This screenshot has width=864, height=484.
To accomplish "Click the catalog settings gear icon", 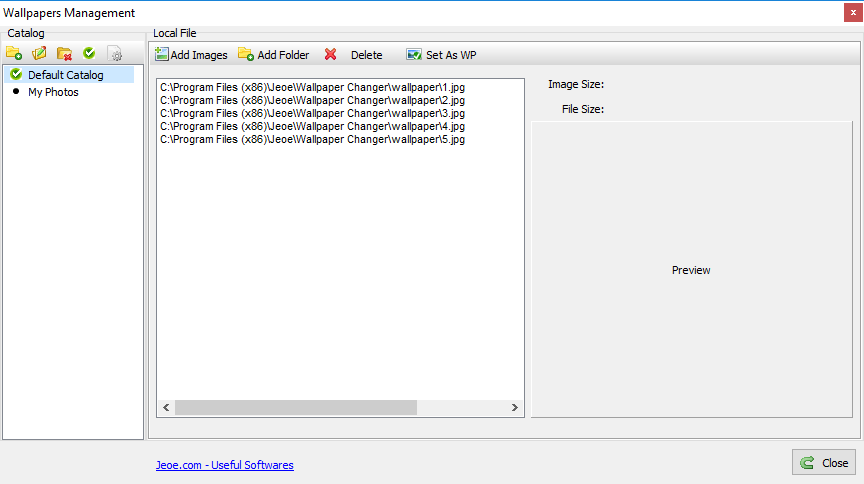I will pyautogui.click(x=114, y=54).
